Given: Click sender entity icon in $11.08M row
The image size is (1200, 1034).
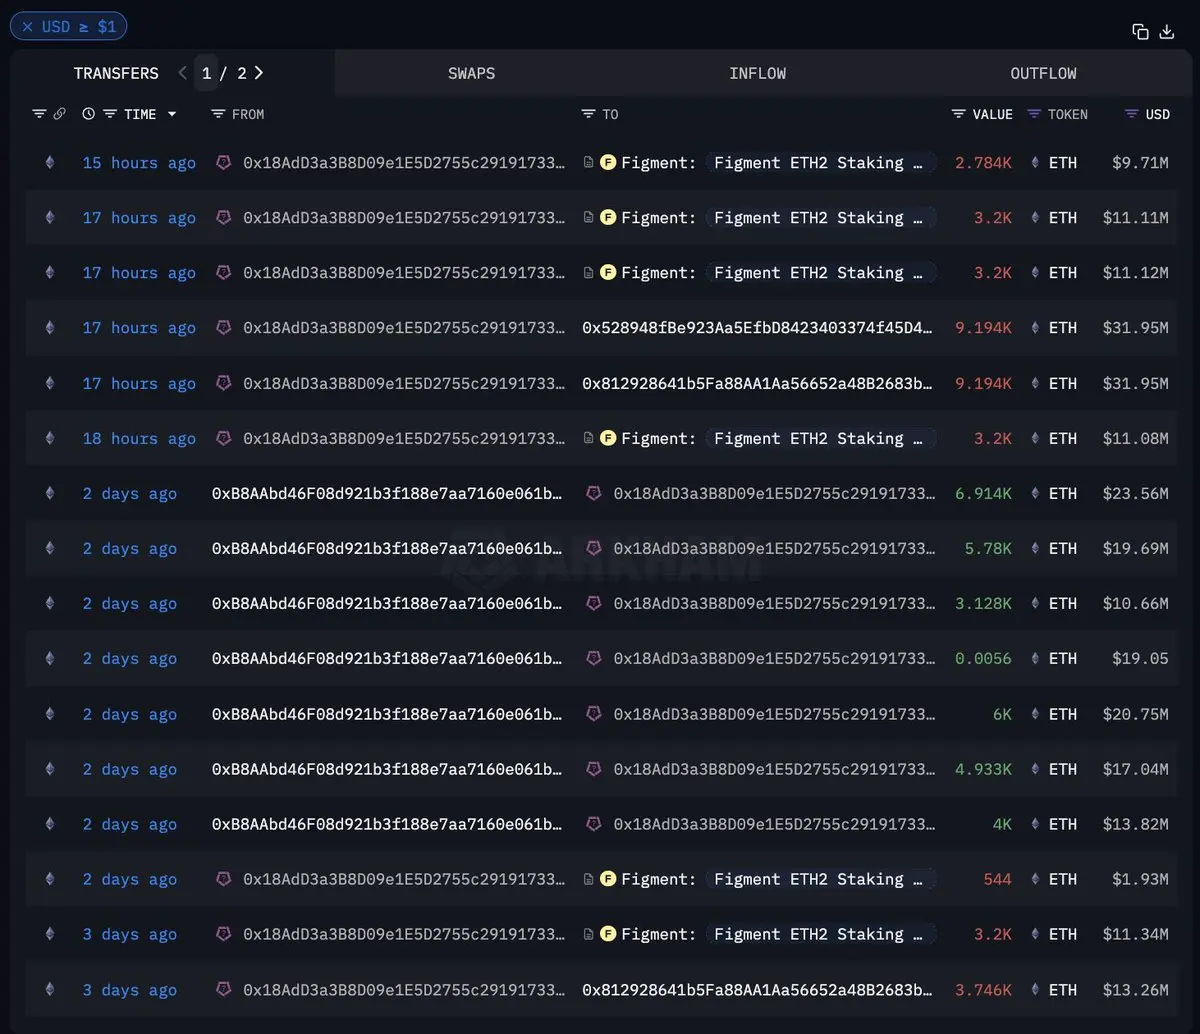Looking at the screenshot, I should [224, 438].
